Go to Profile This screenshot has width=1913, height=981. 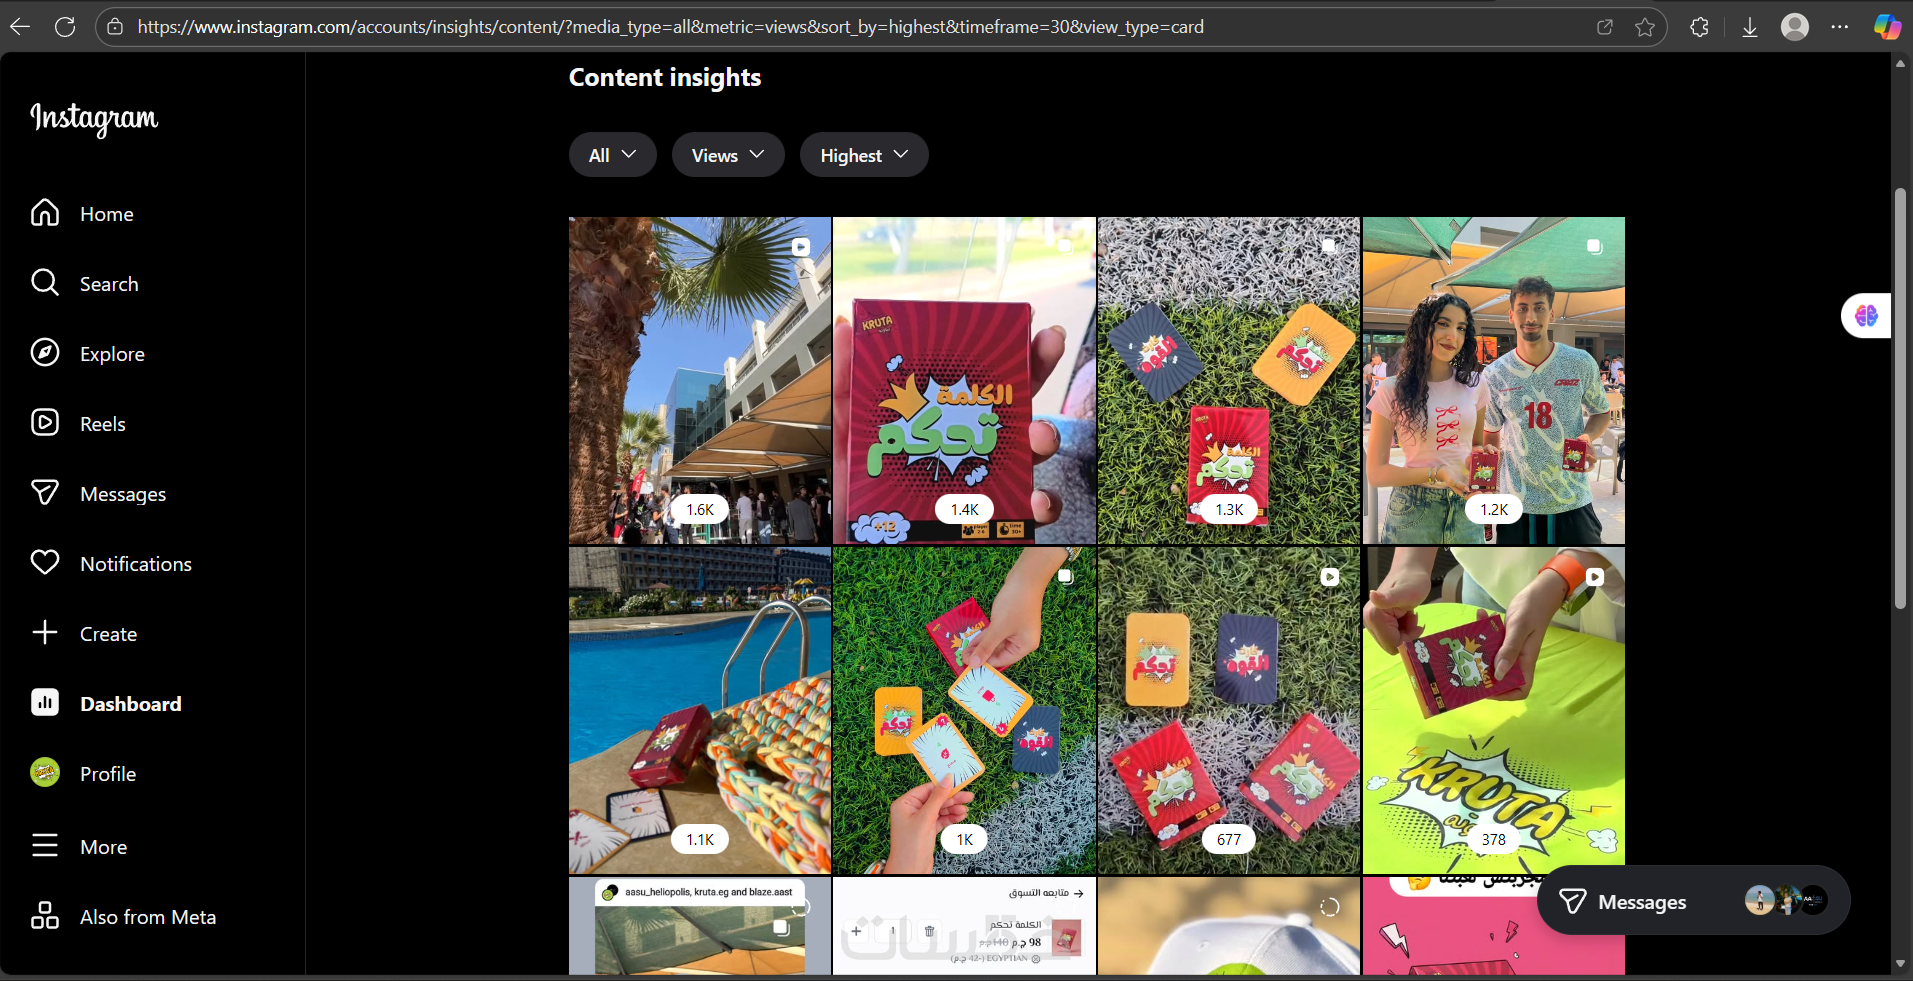point(108,774)
